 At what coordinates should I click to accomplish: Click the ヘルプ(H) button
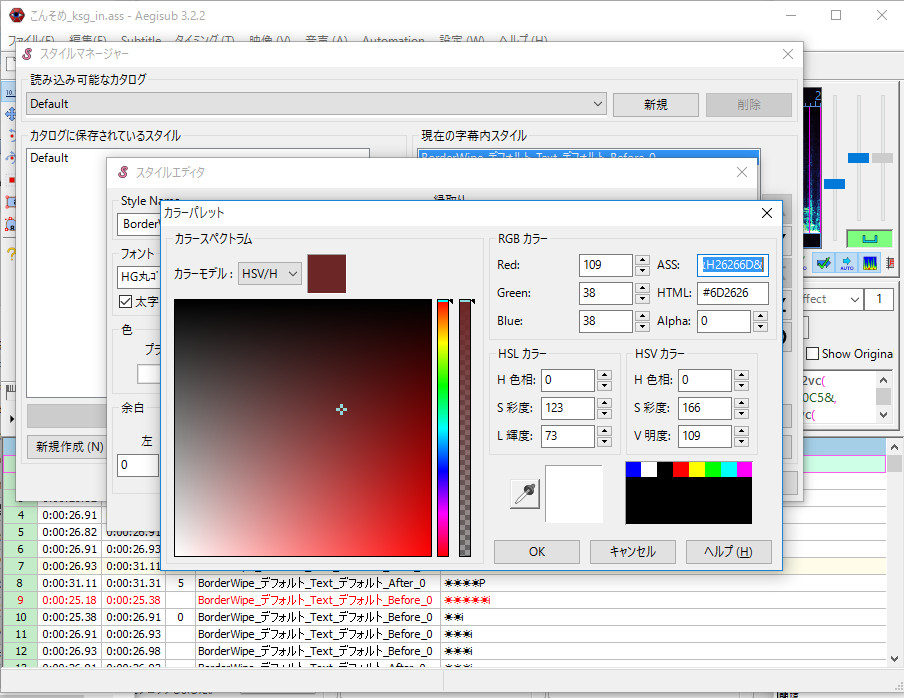click(728, 552)
